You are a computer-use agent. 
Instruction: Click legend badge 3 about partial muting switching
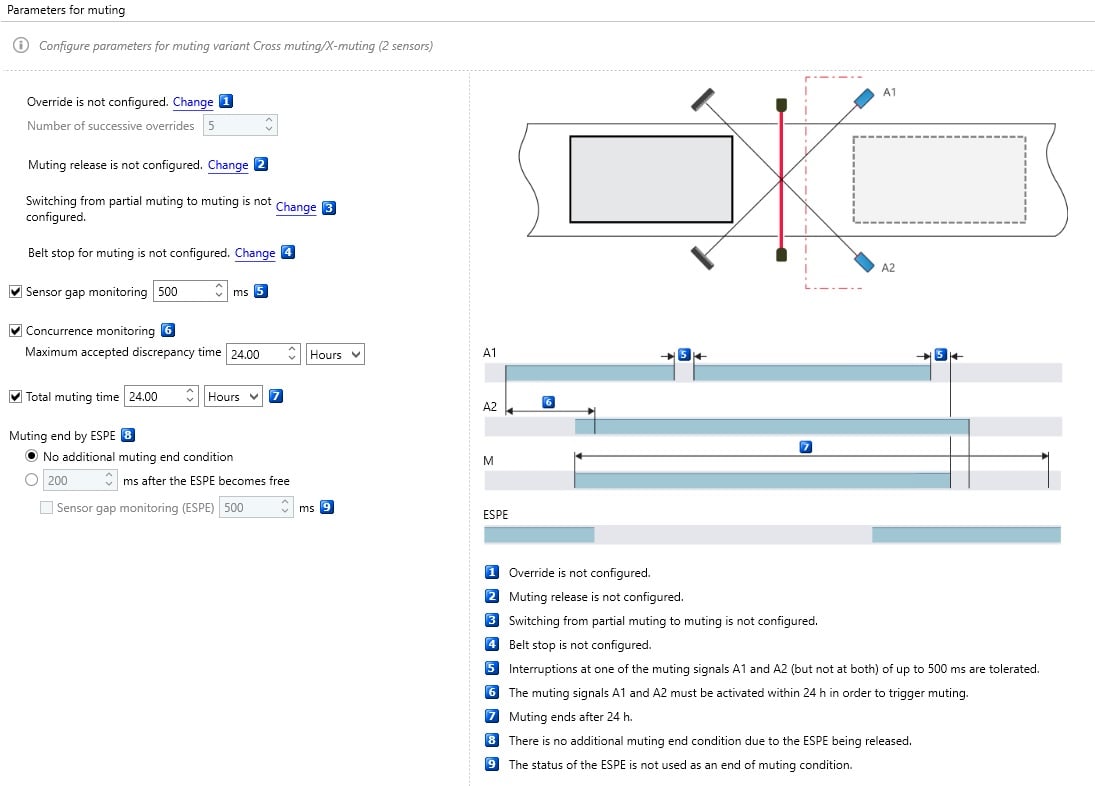[492, 620]
